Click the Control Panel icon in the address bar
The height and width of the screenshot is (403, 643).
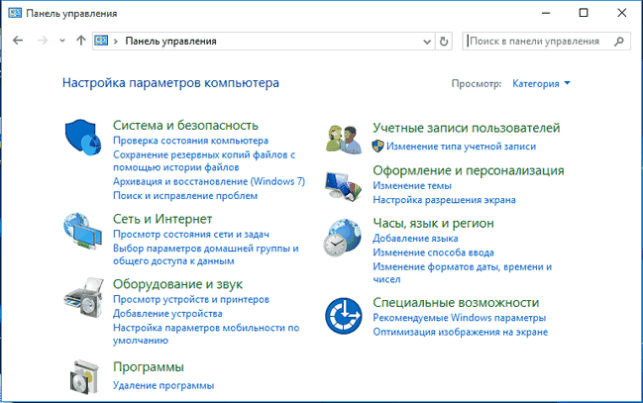pyautogui.click(x=101, y=41)
